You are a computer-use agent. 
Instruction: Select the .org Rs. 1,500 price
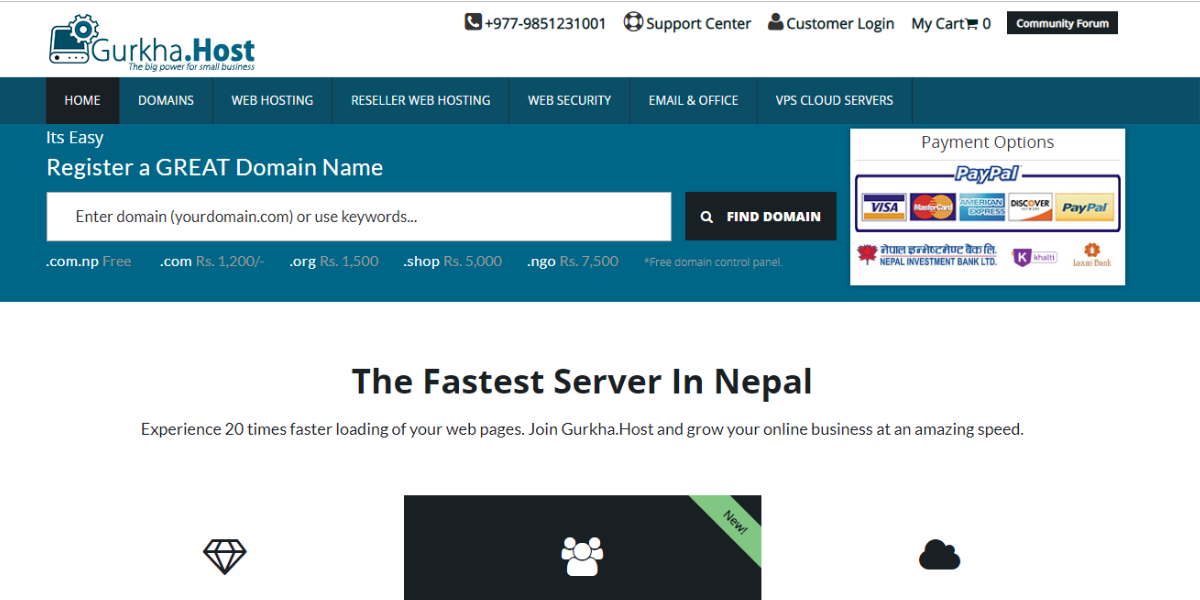pyautogui.click(x=334, y=261)
